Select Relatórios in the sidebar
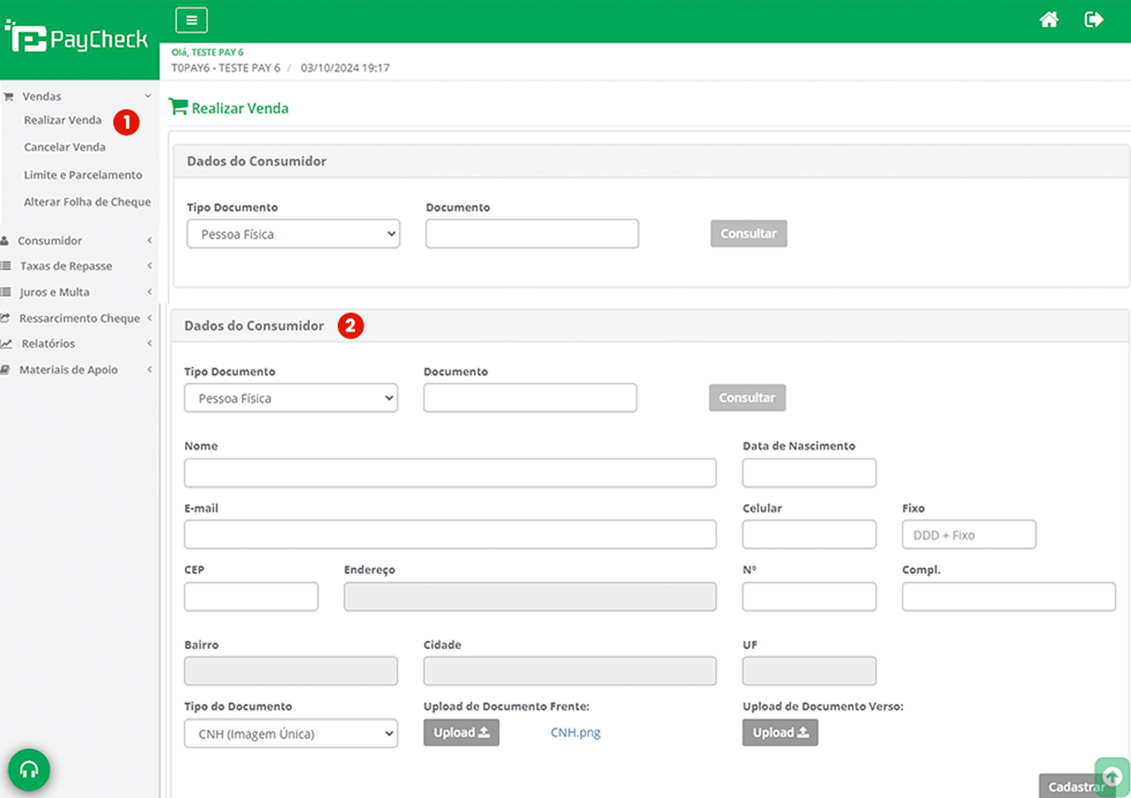The width and height of the screenshot is (1131, 798). (48, 343)
